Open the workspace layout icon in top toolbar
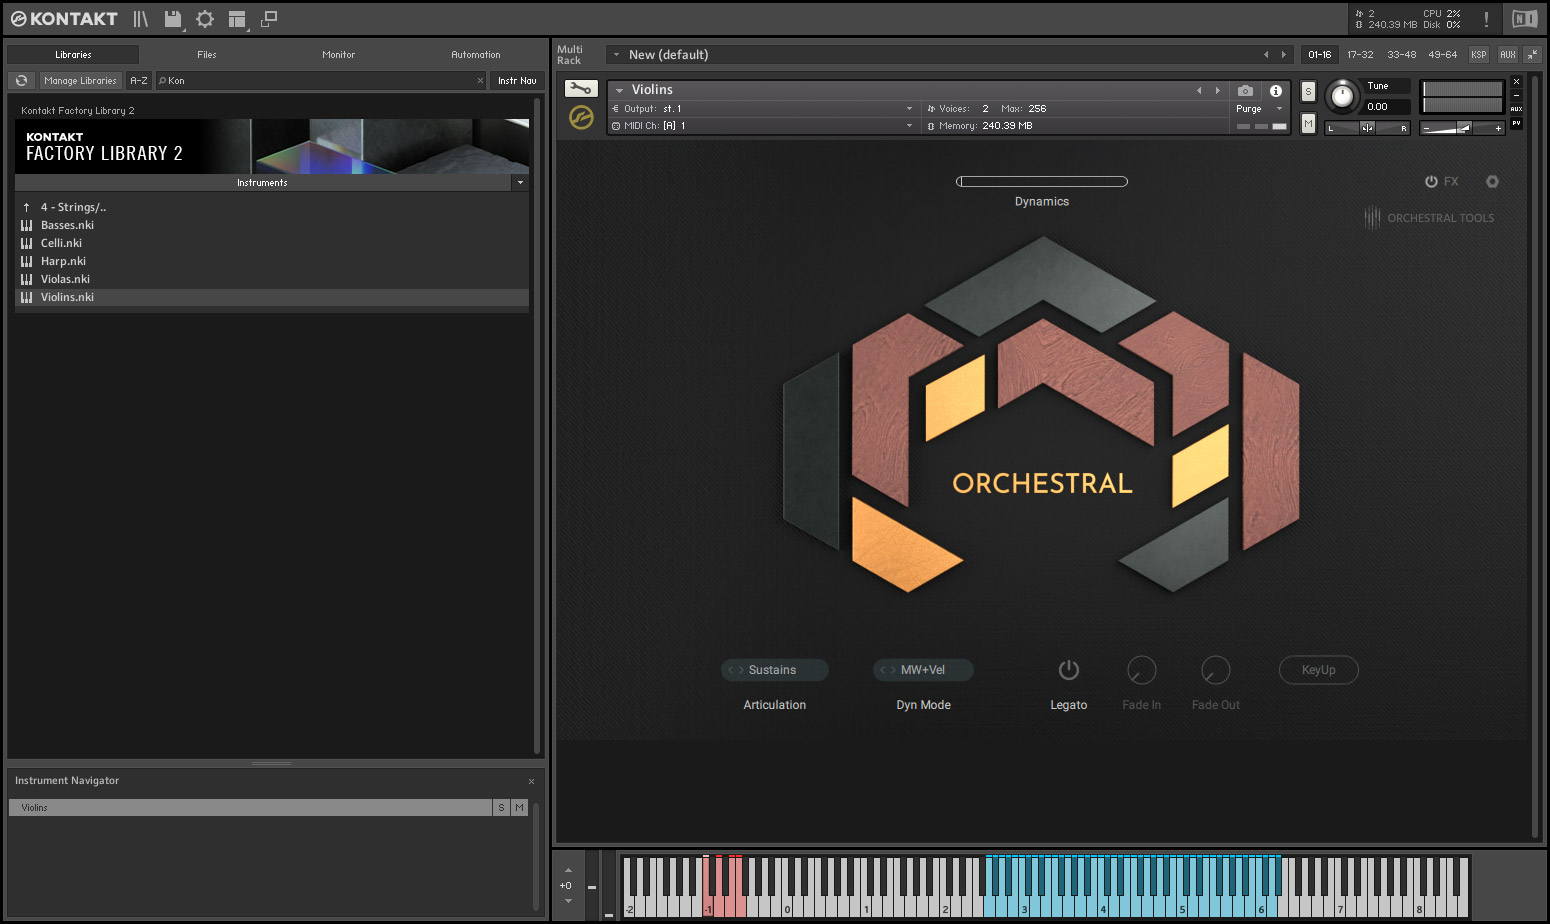Screen dimensions: 1550x924 click(x=237, y=19)
